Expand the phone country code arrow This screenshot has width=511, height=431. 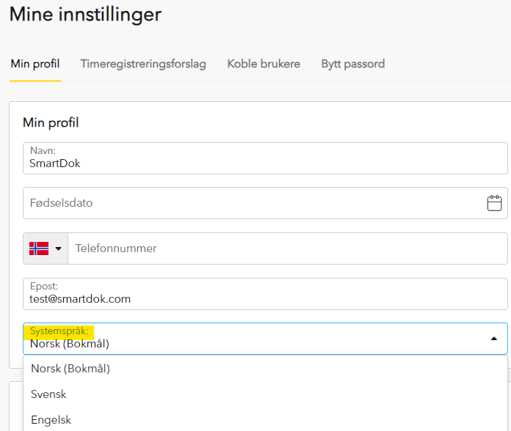58,248
